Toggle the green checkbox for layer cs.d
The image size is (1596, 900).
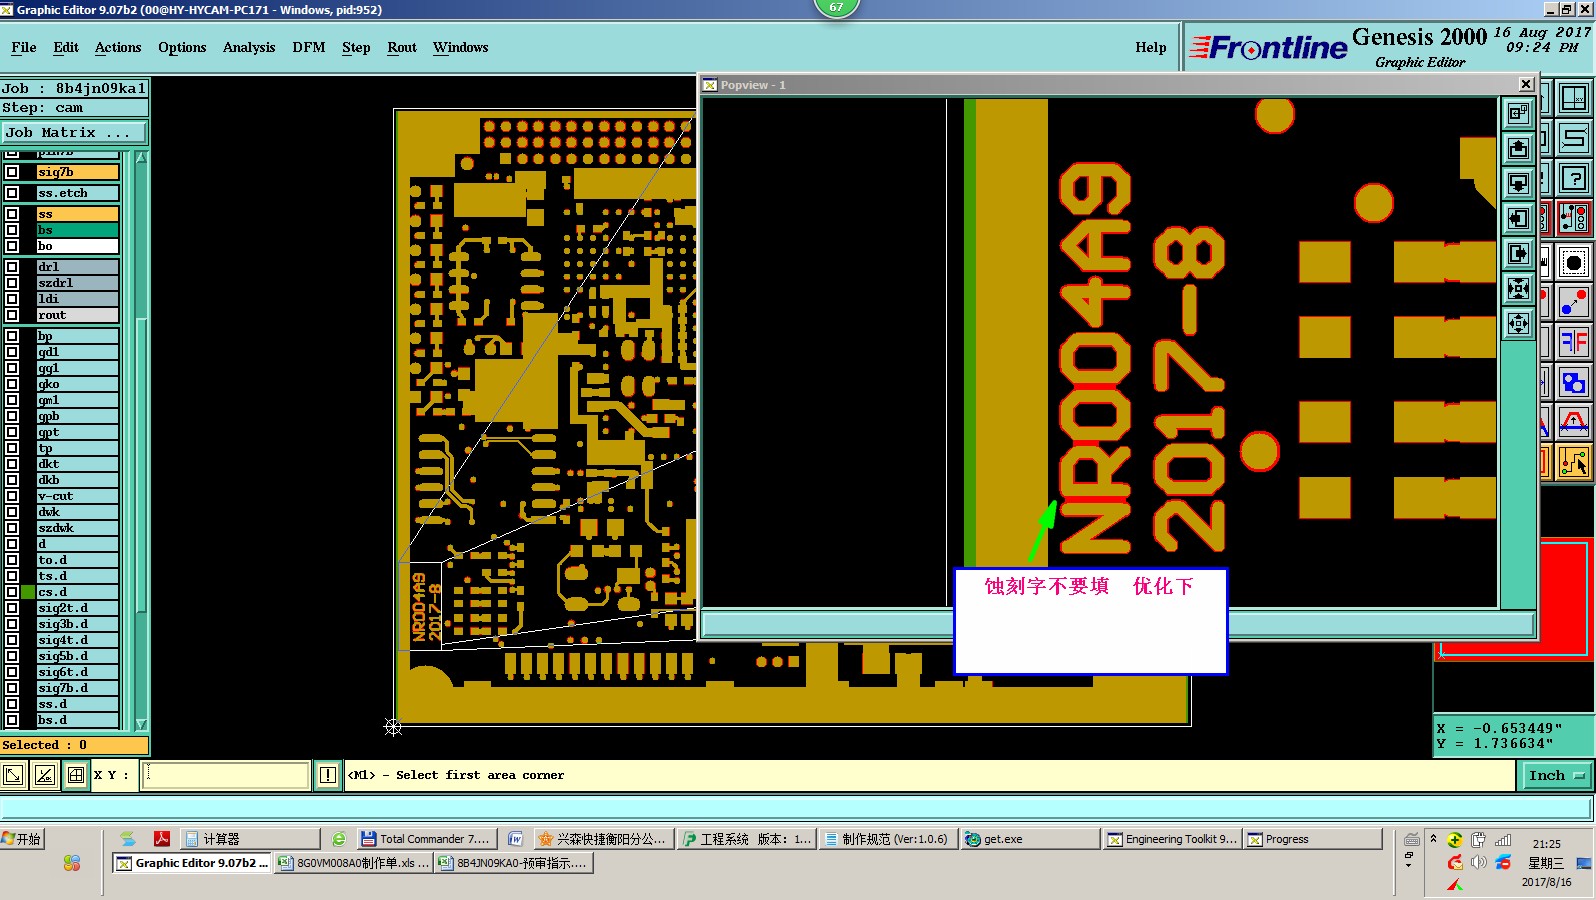coord(28,592)
